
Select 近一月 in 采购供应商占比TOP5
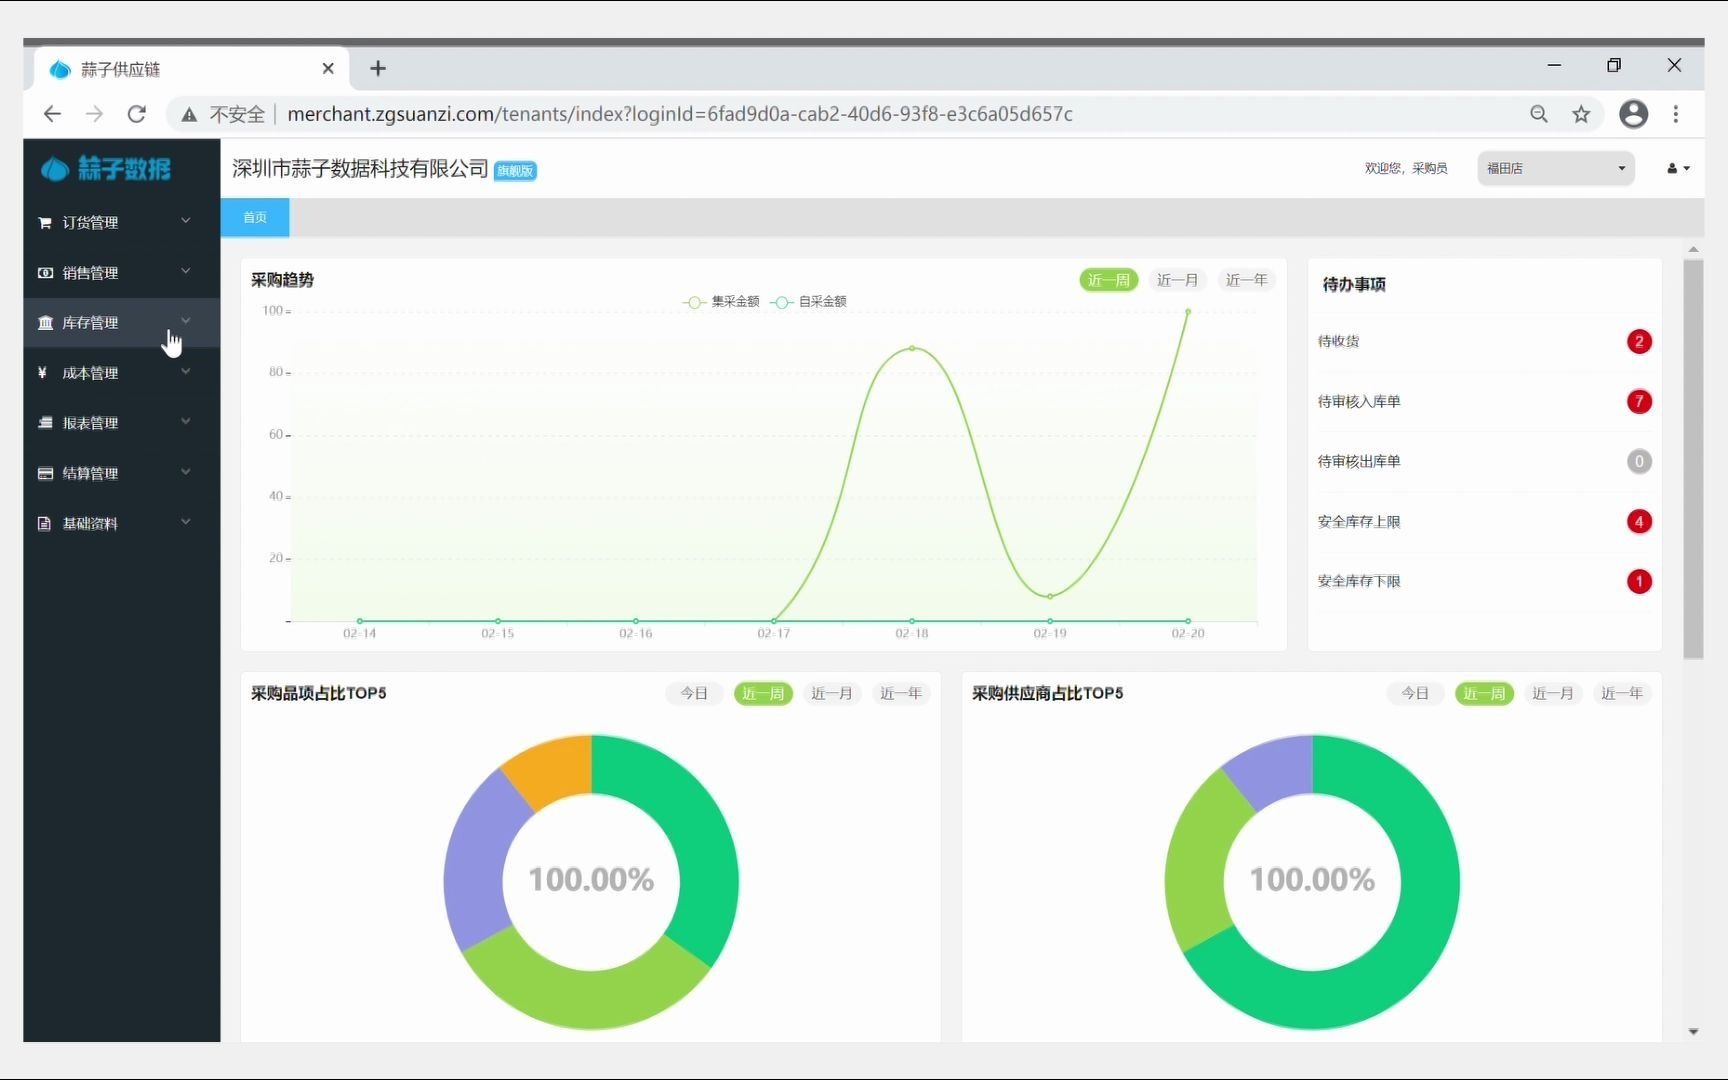1553,693
